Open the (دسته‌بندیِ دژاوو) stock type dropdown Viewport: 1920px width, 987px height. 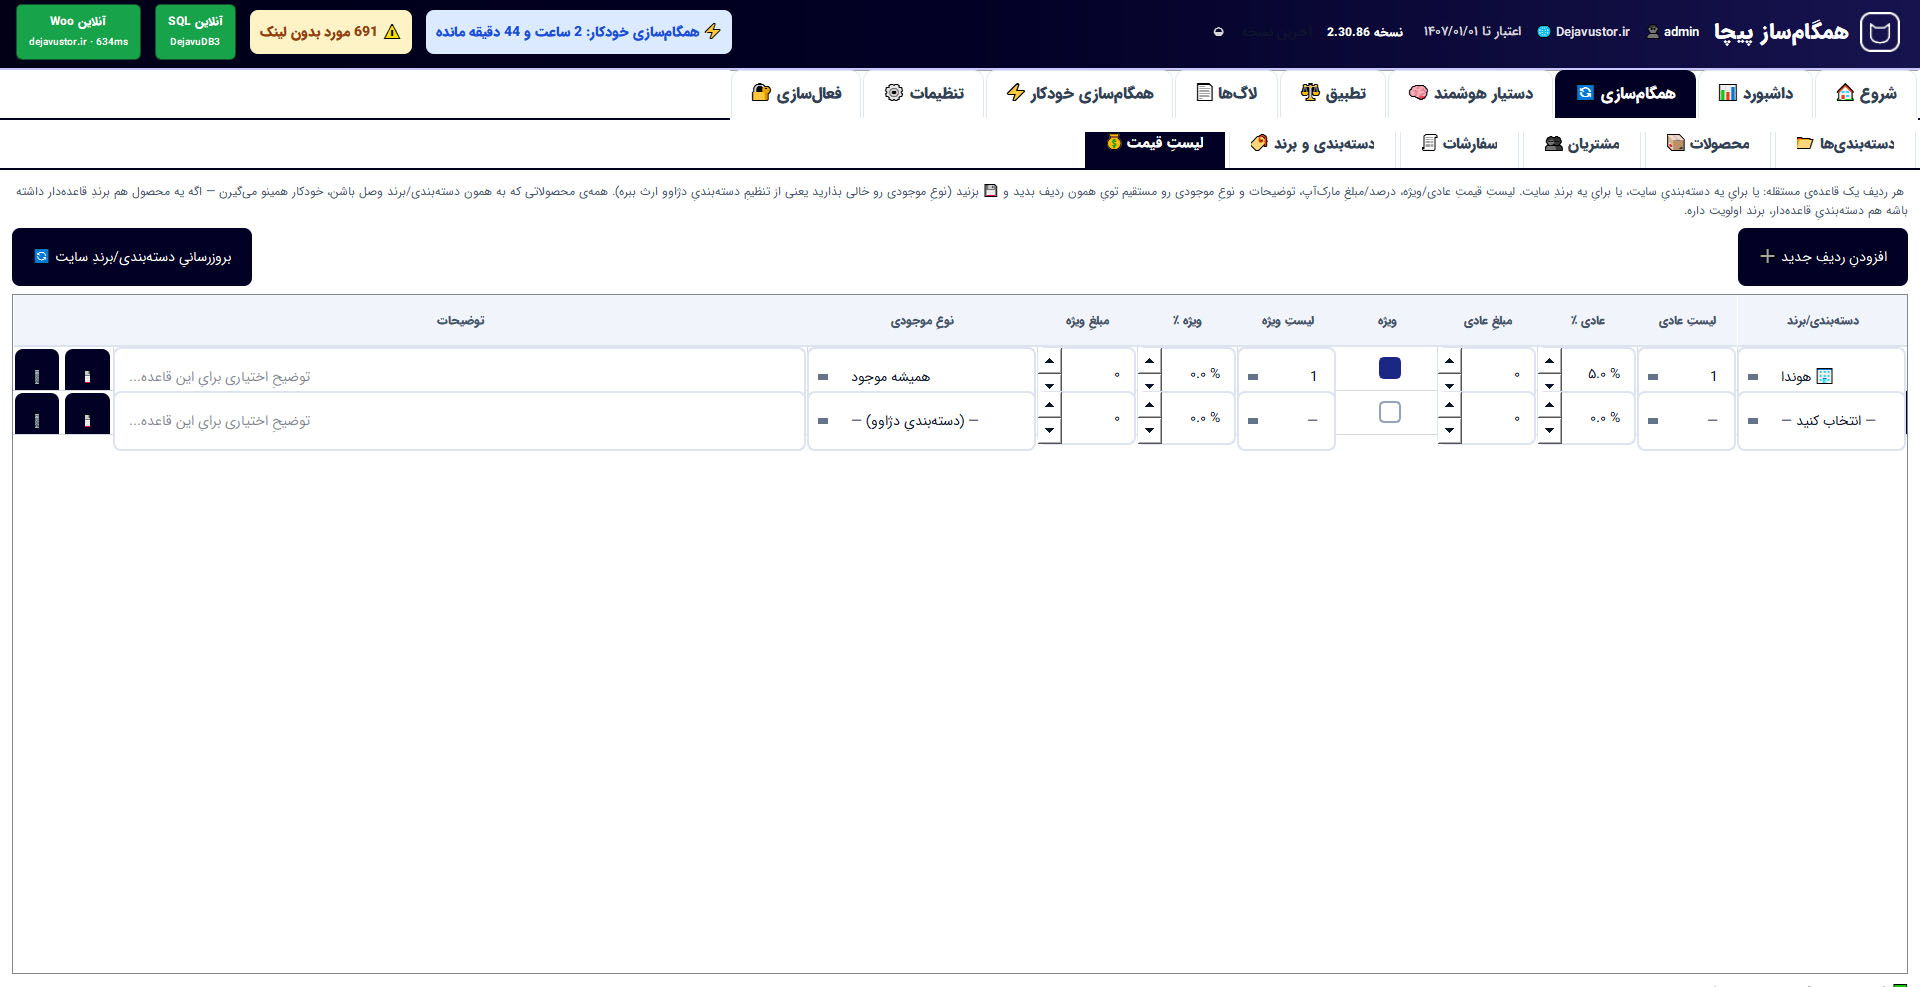tap(921, 421)
